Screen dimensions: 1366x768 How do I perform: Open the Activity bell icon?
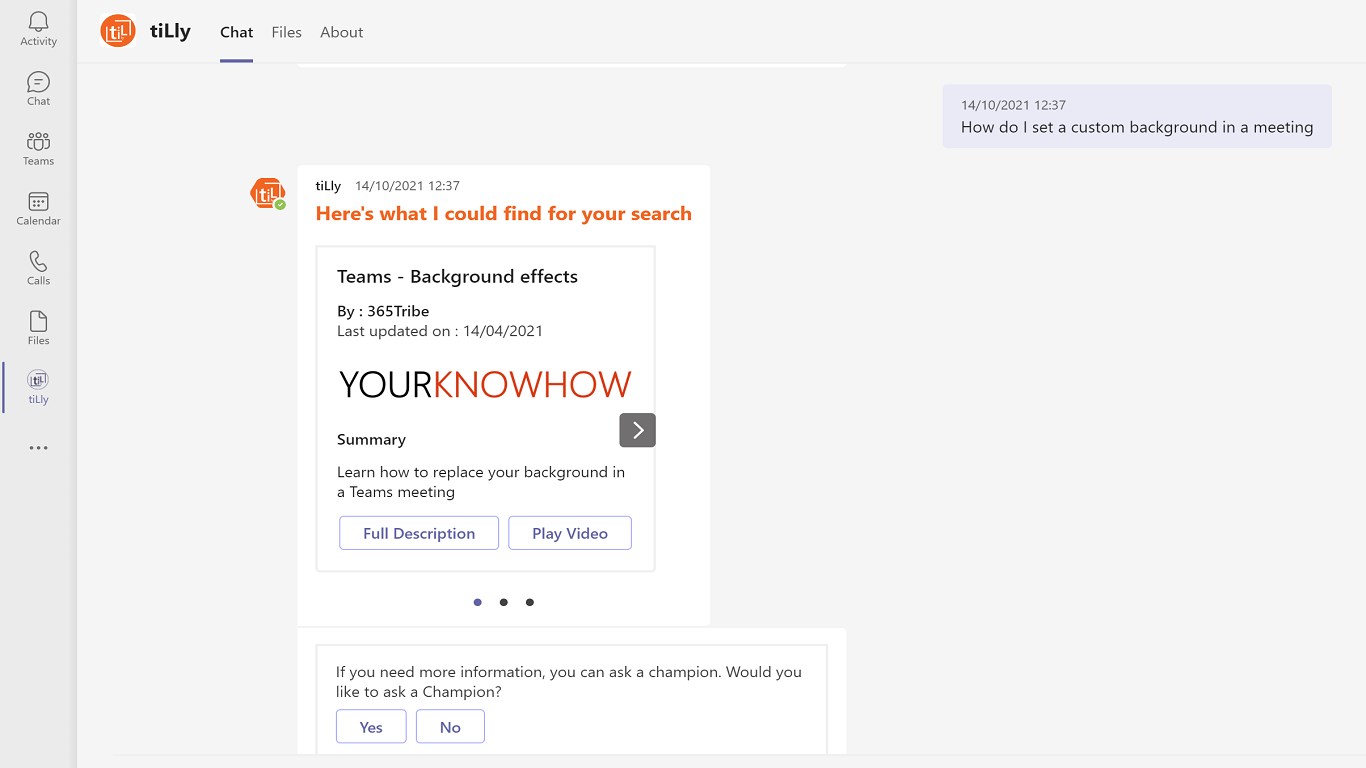(x=38, y=28)
